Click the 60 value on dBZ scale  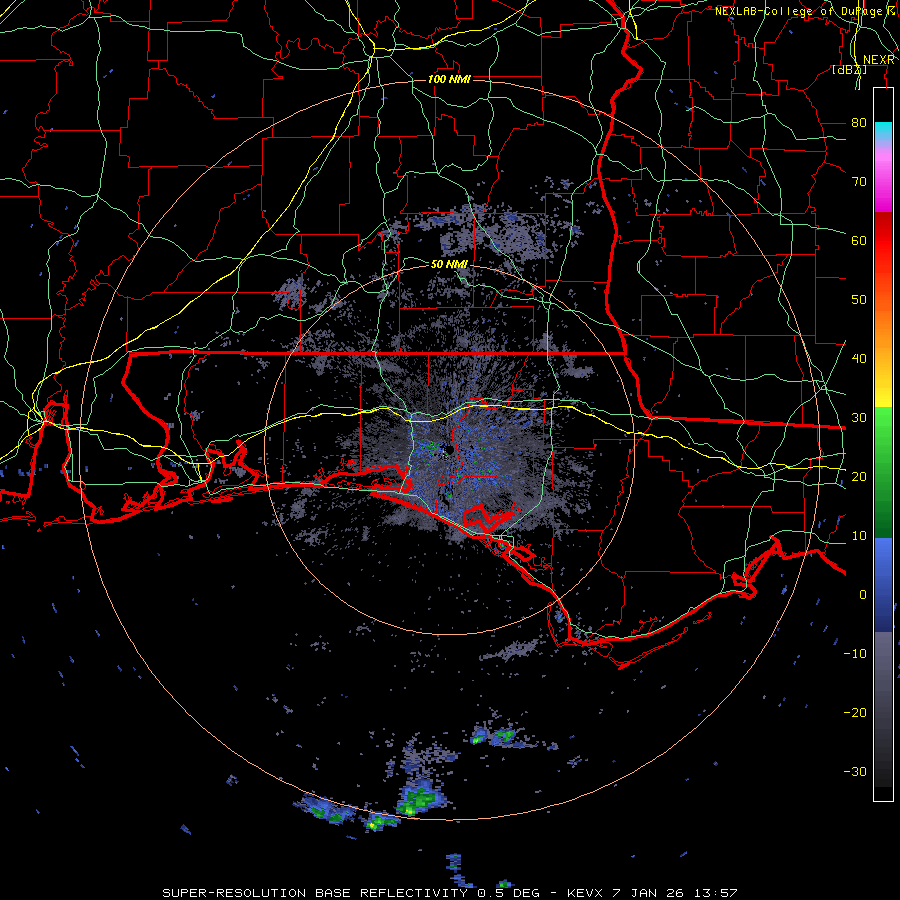tap(859, 240)
